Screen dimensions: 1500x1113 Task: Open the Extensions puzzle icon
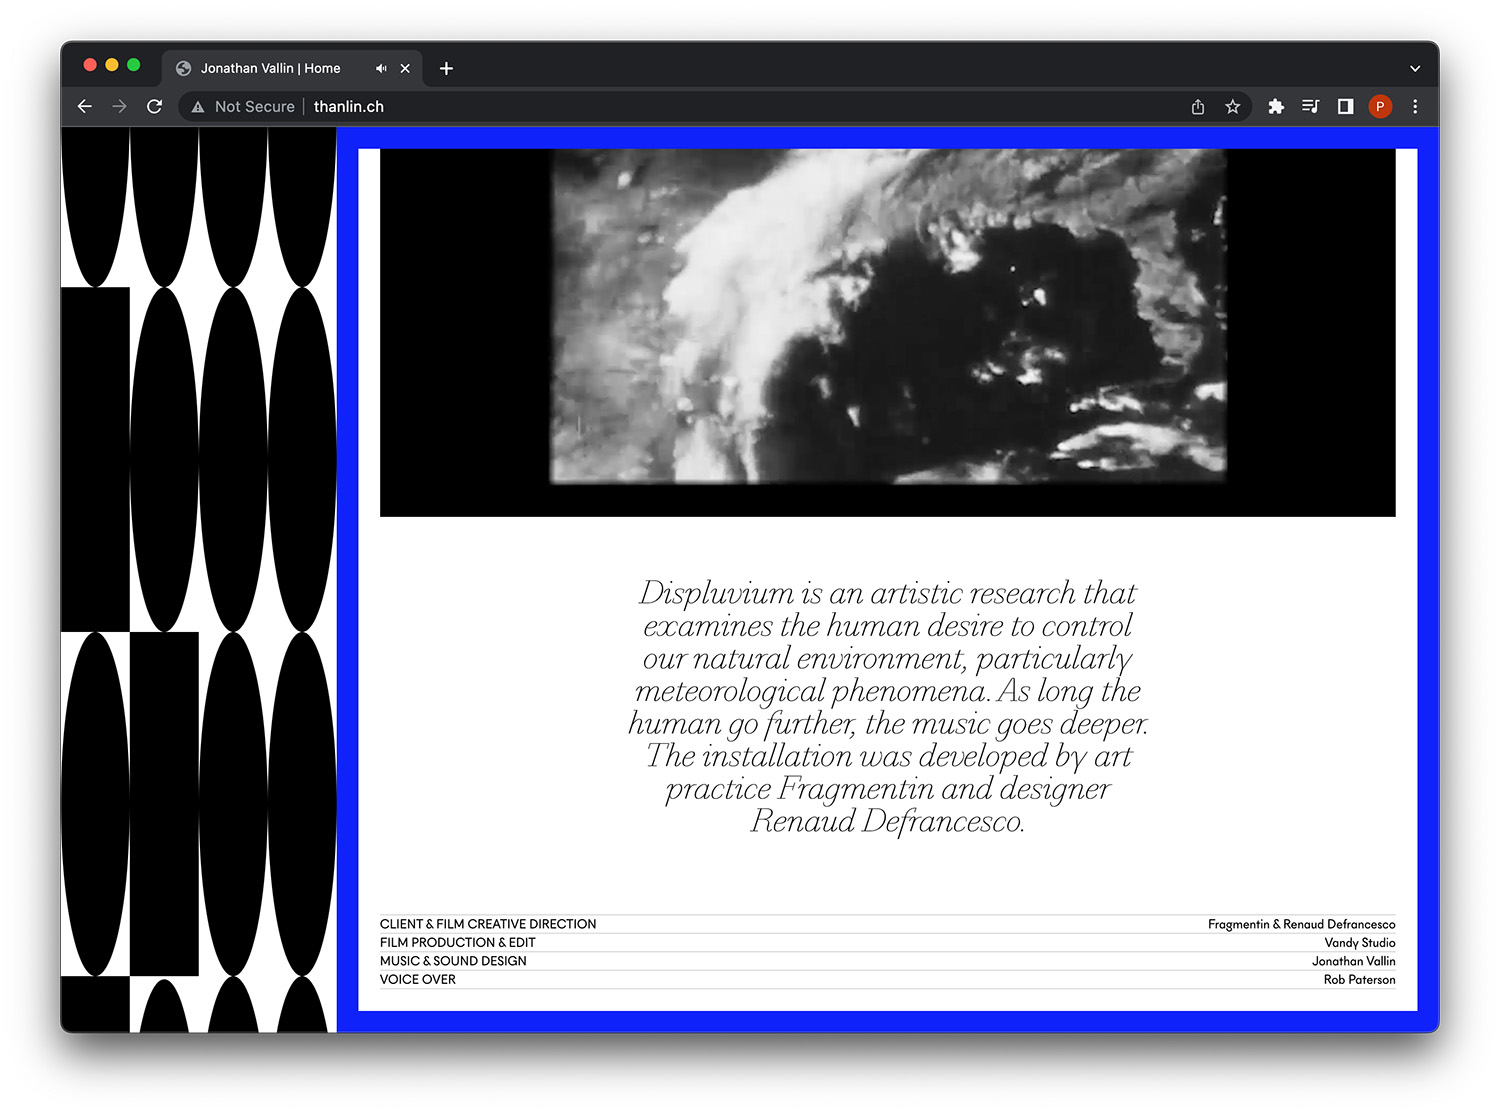[x=1275, y=107]
